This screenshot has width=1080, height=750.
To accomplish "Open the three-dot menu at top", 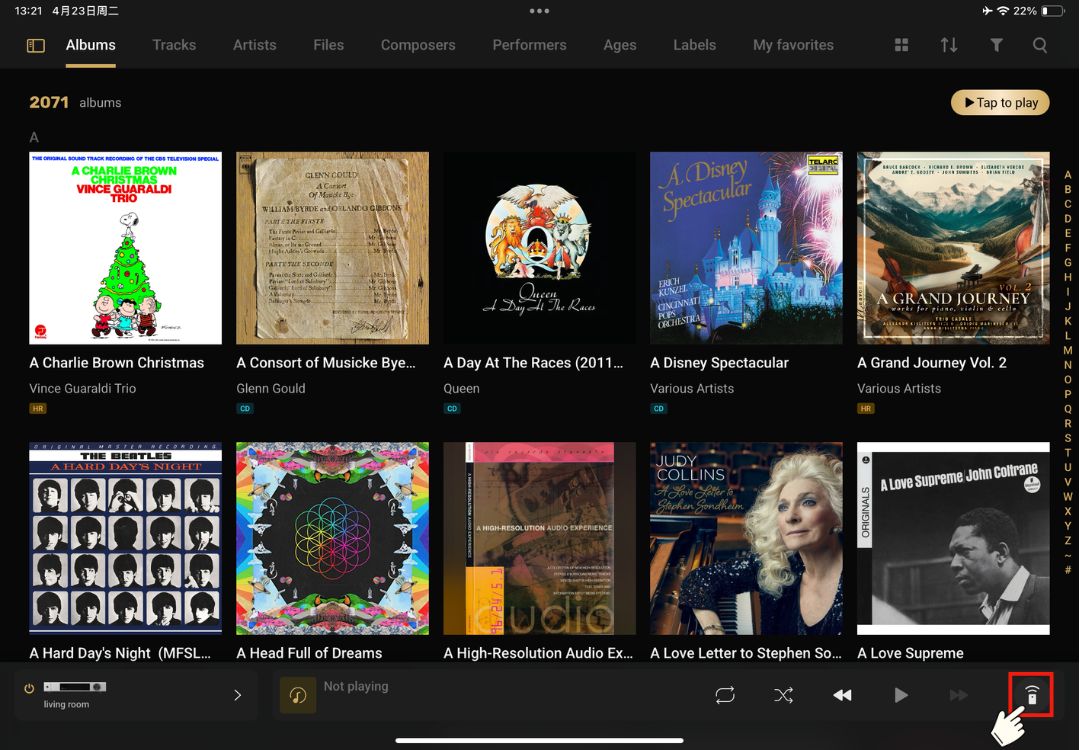I will (539, 11).
